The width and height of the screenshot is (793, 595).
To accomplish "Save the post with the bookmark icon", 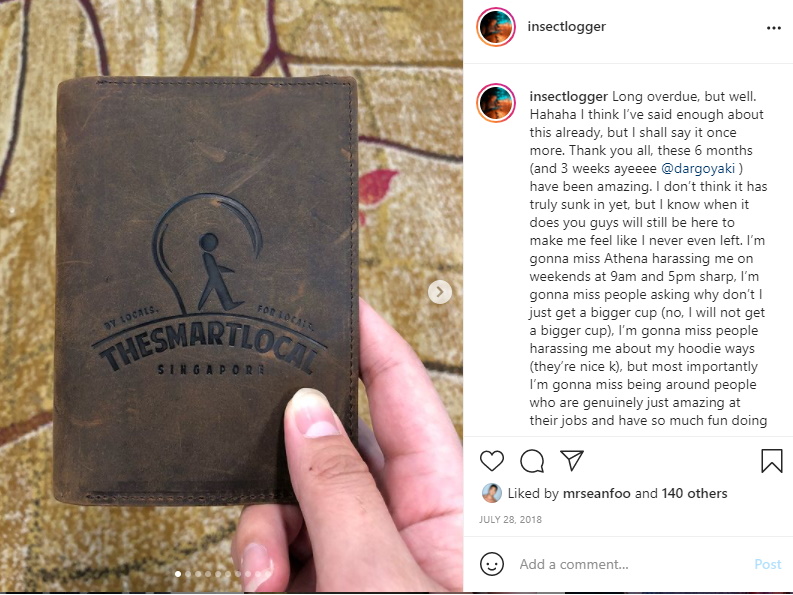I will click(772, 460).
